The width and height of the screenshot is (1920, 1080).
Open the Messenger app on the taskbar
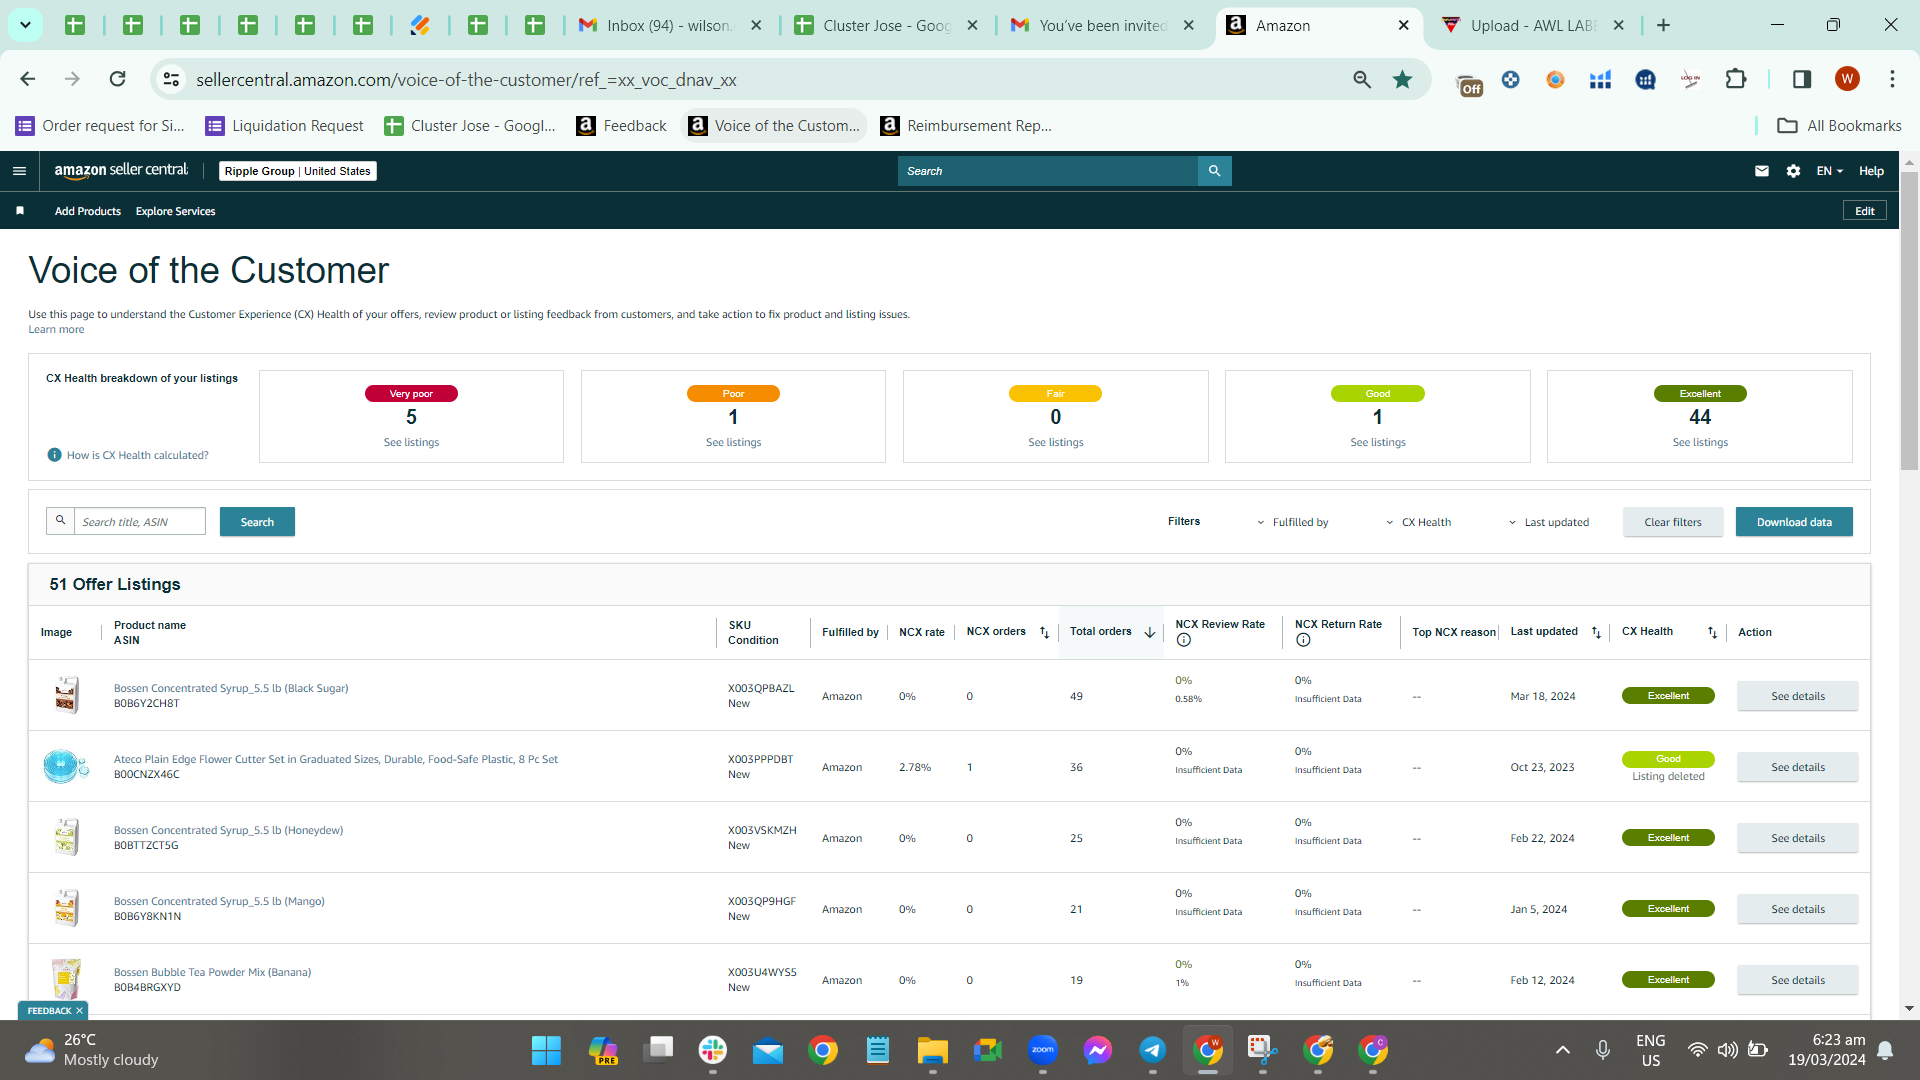(1098, 1050)
